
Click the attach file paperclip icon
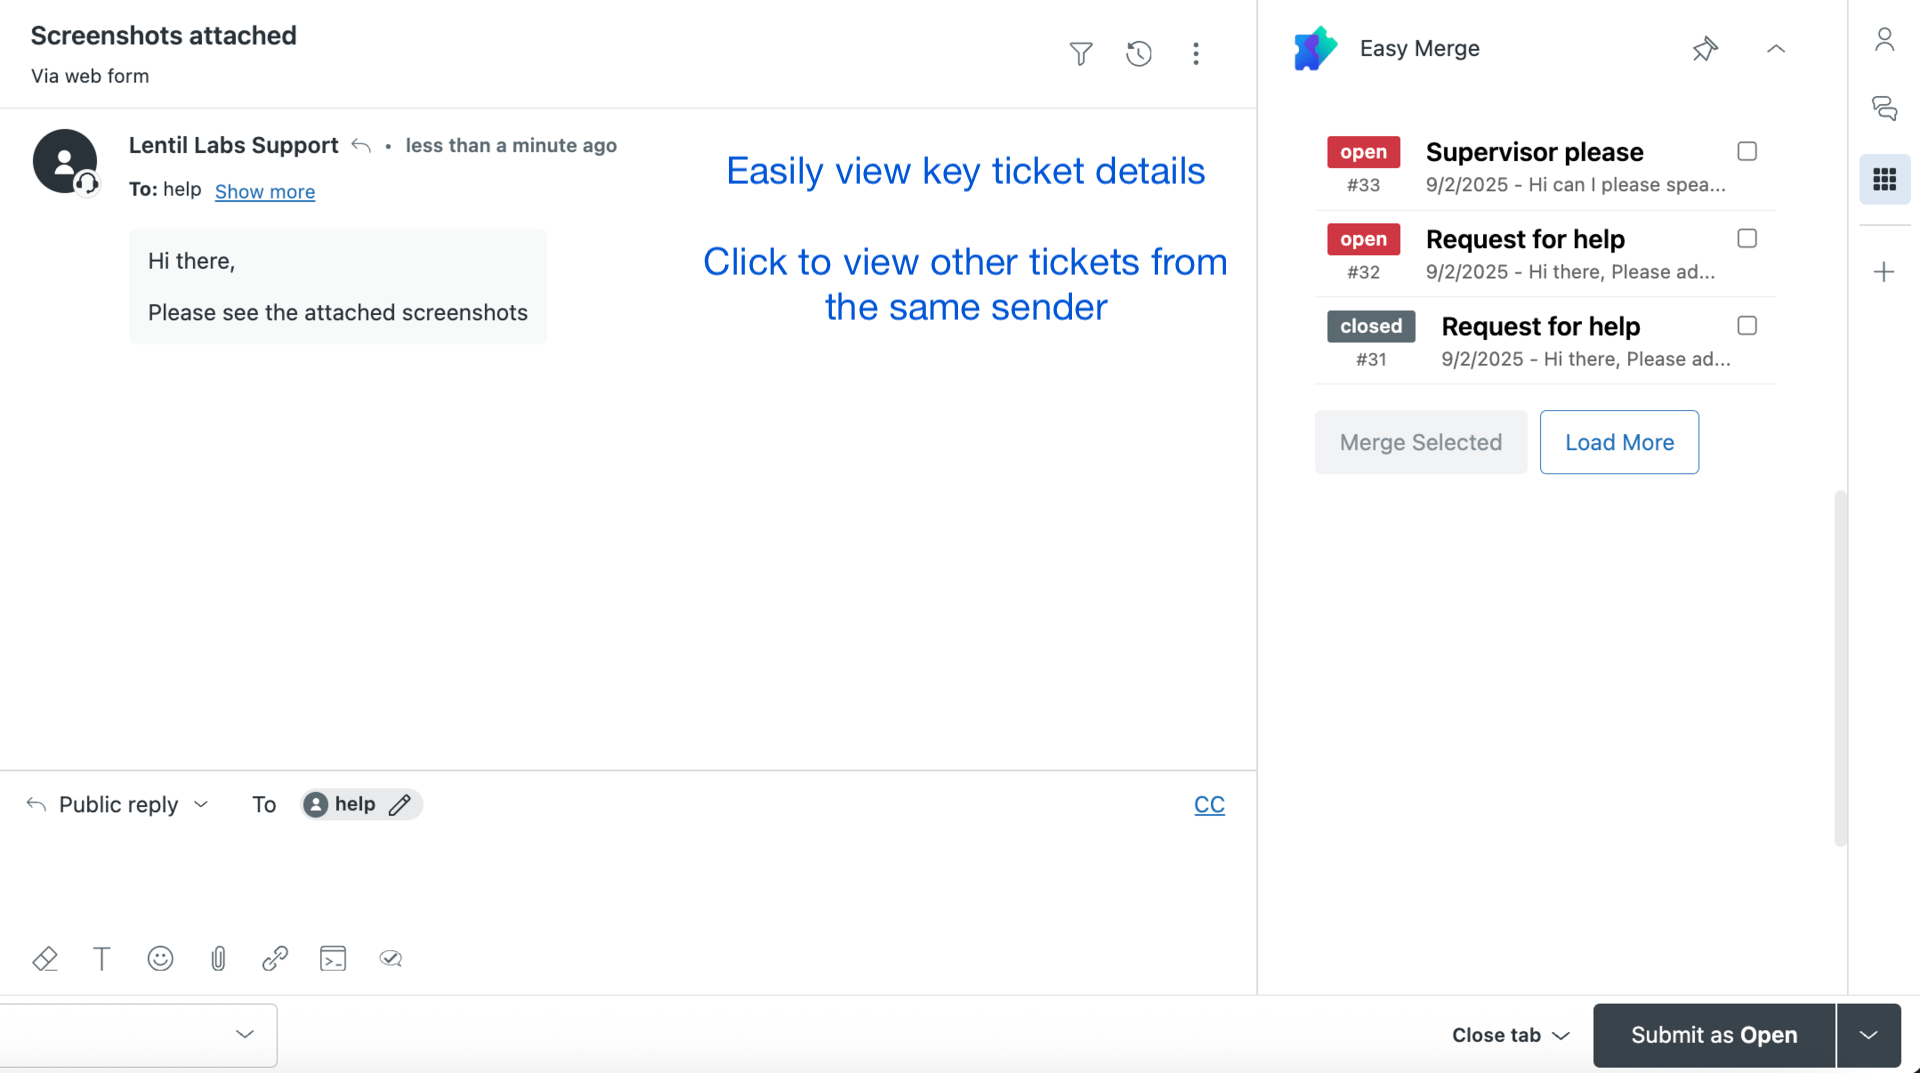tap(218, 958)
